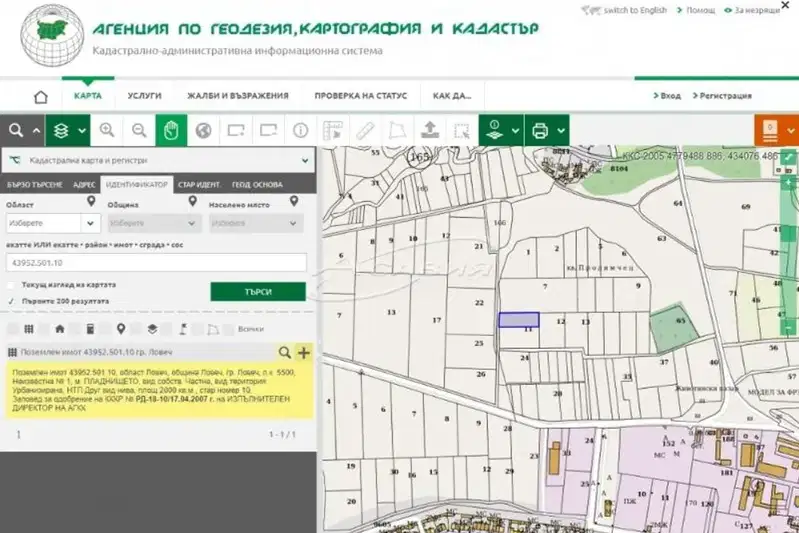Open the Населено място combo box
The image size is (799, 533).
(x=256, y=223)
